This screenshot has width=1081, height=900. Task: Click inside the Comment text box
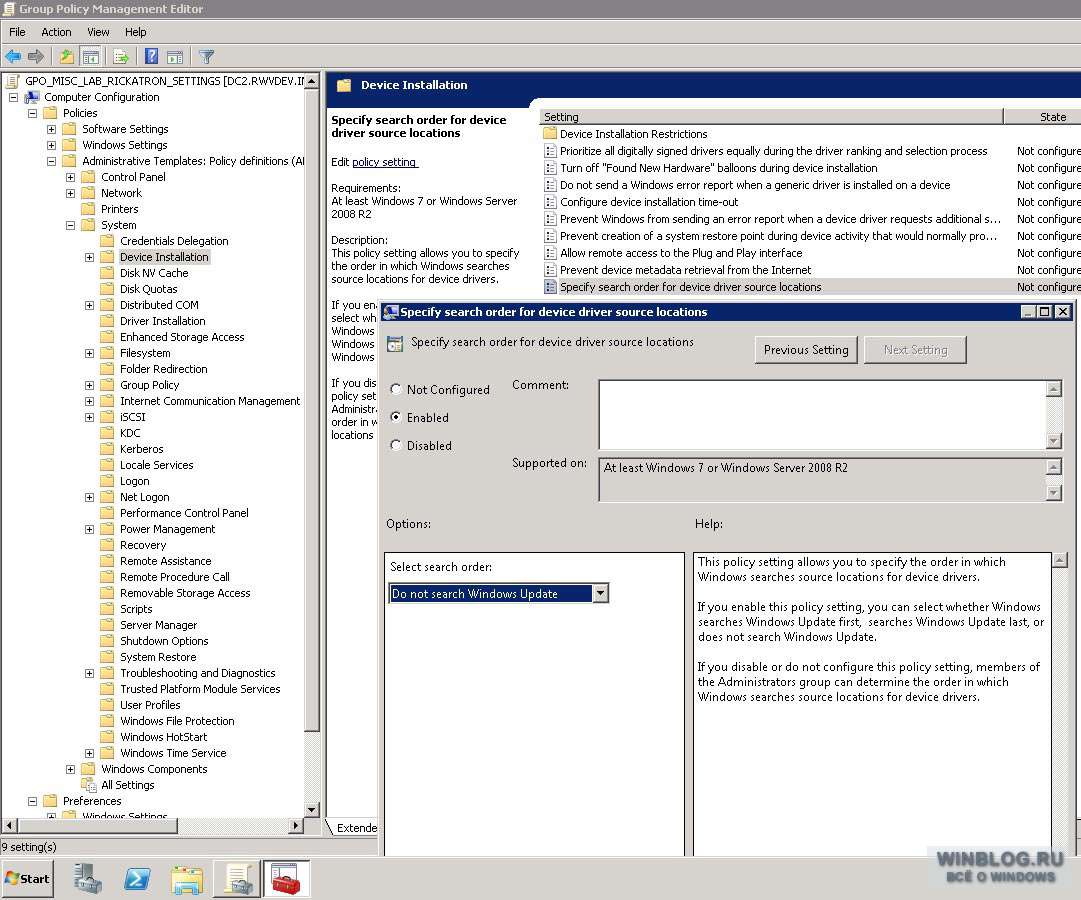point(822,414)
